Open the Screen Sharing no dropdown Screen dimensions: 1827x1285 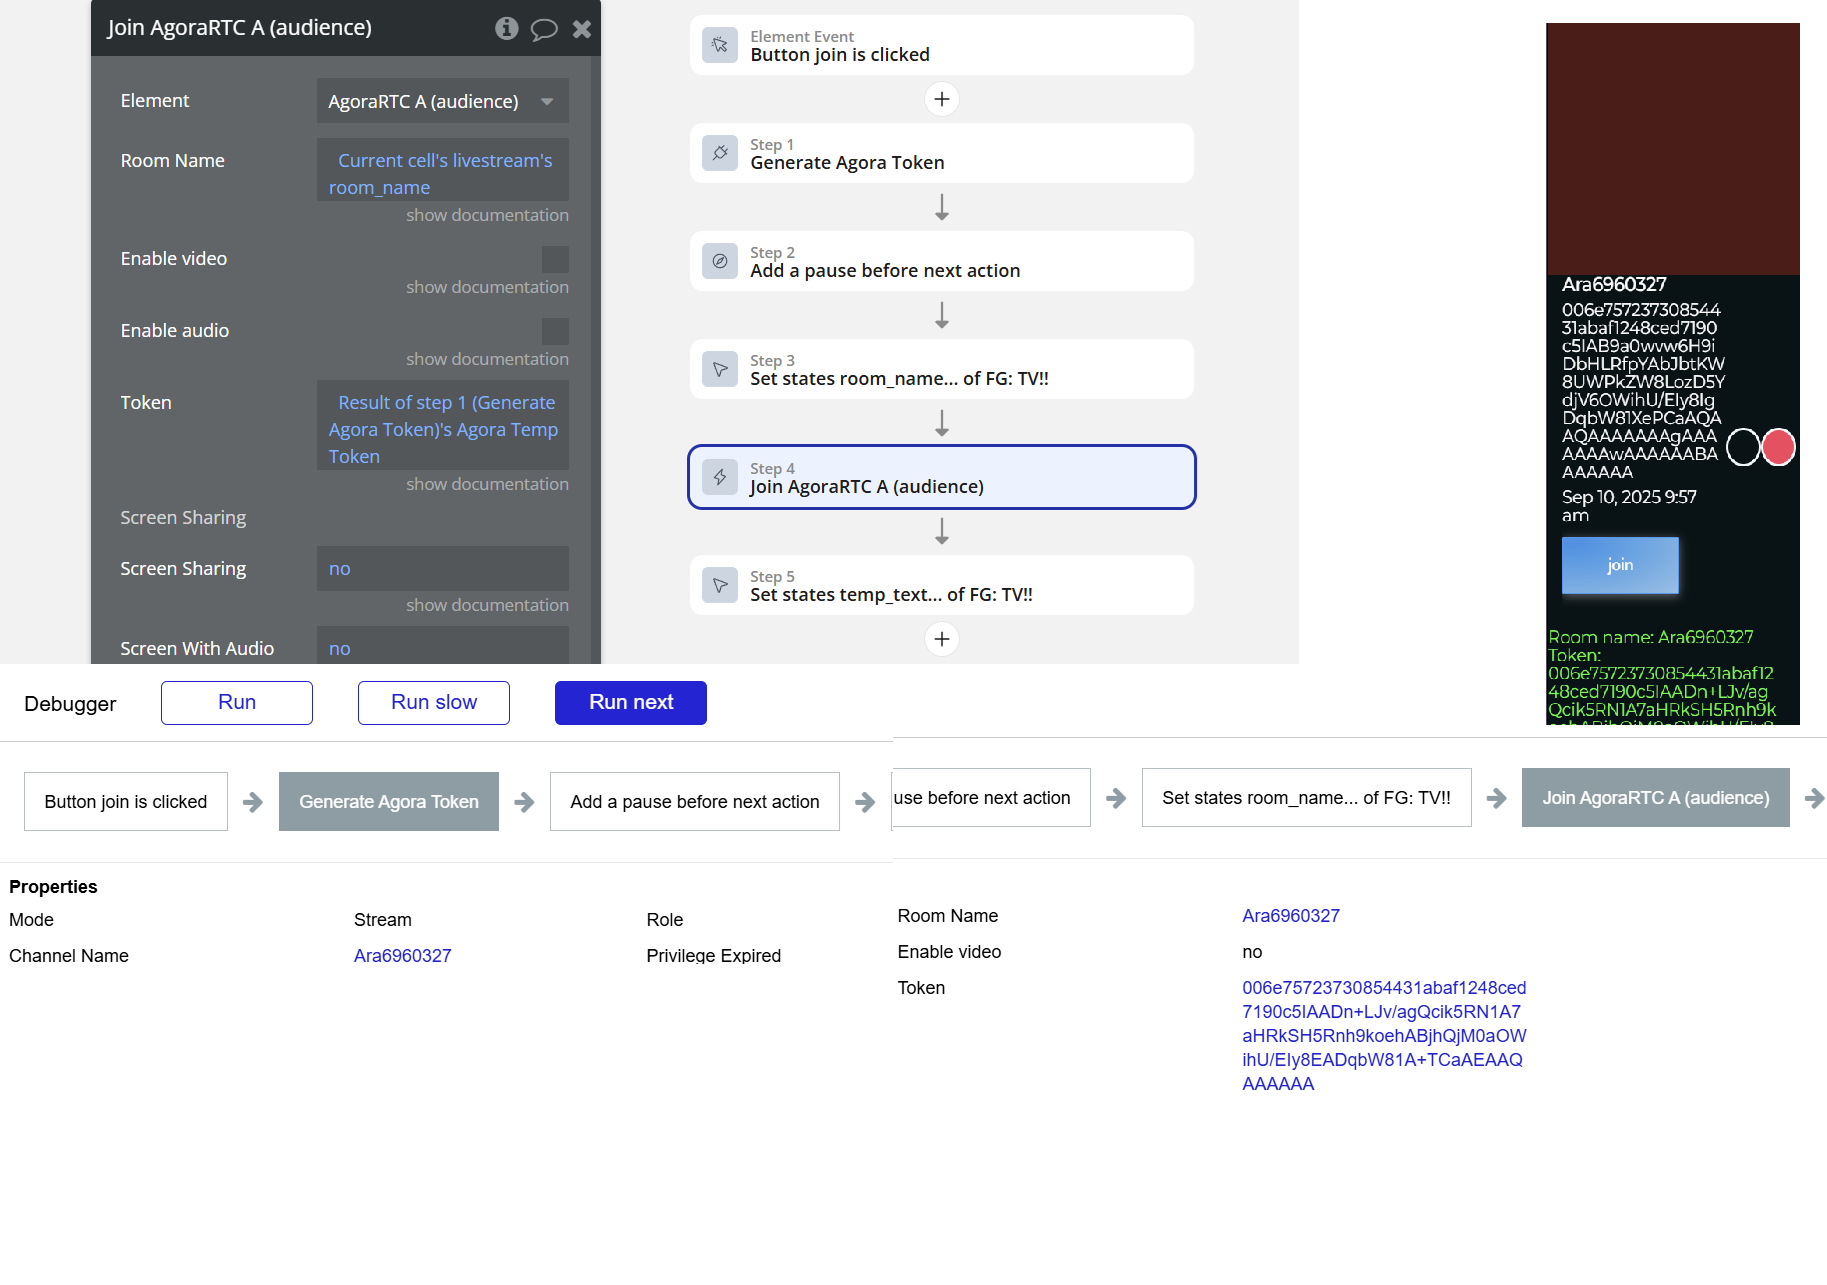click(442, 568)
